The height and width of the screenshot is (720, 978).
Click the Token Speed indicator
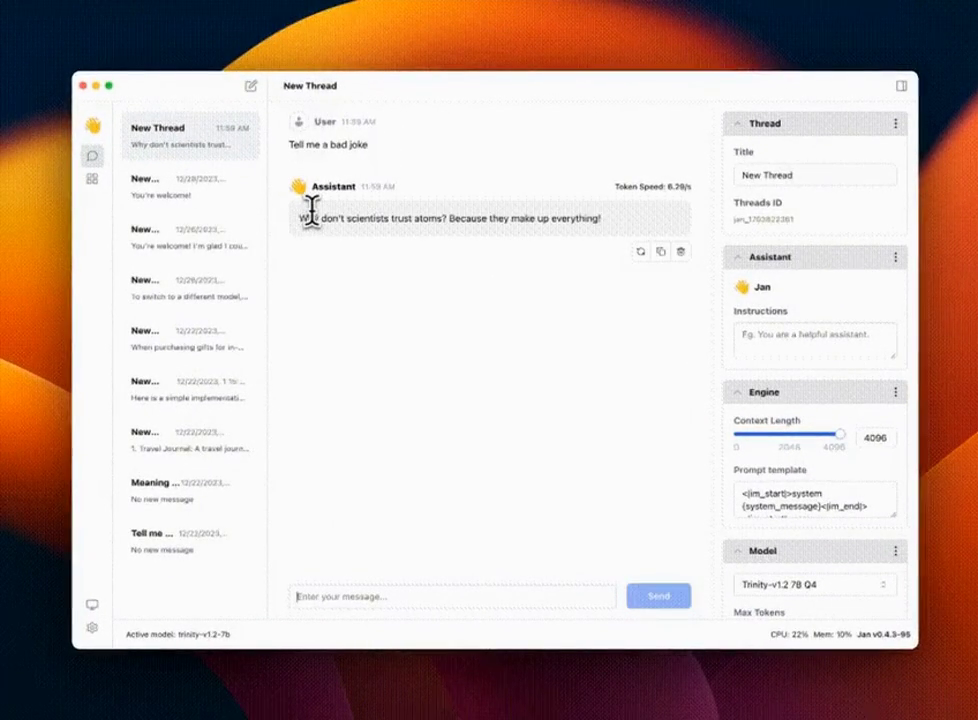coord(653,187)
